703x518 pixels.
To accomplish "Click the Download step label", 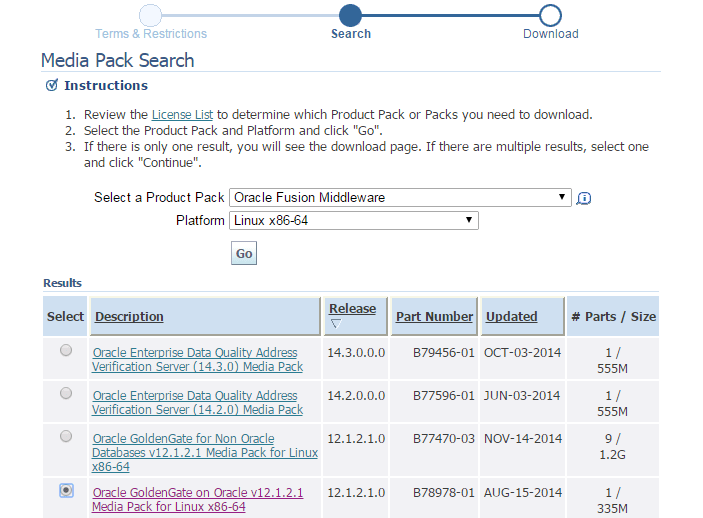I will pyautogui.click(x=551, y=34).
